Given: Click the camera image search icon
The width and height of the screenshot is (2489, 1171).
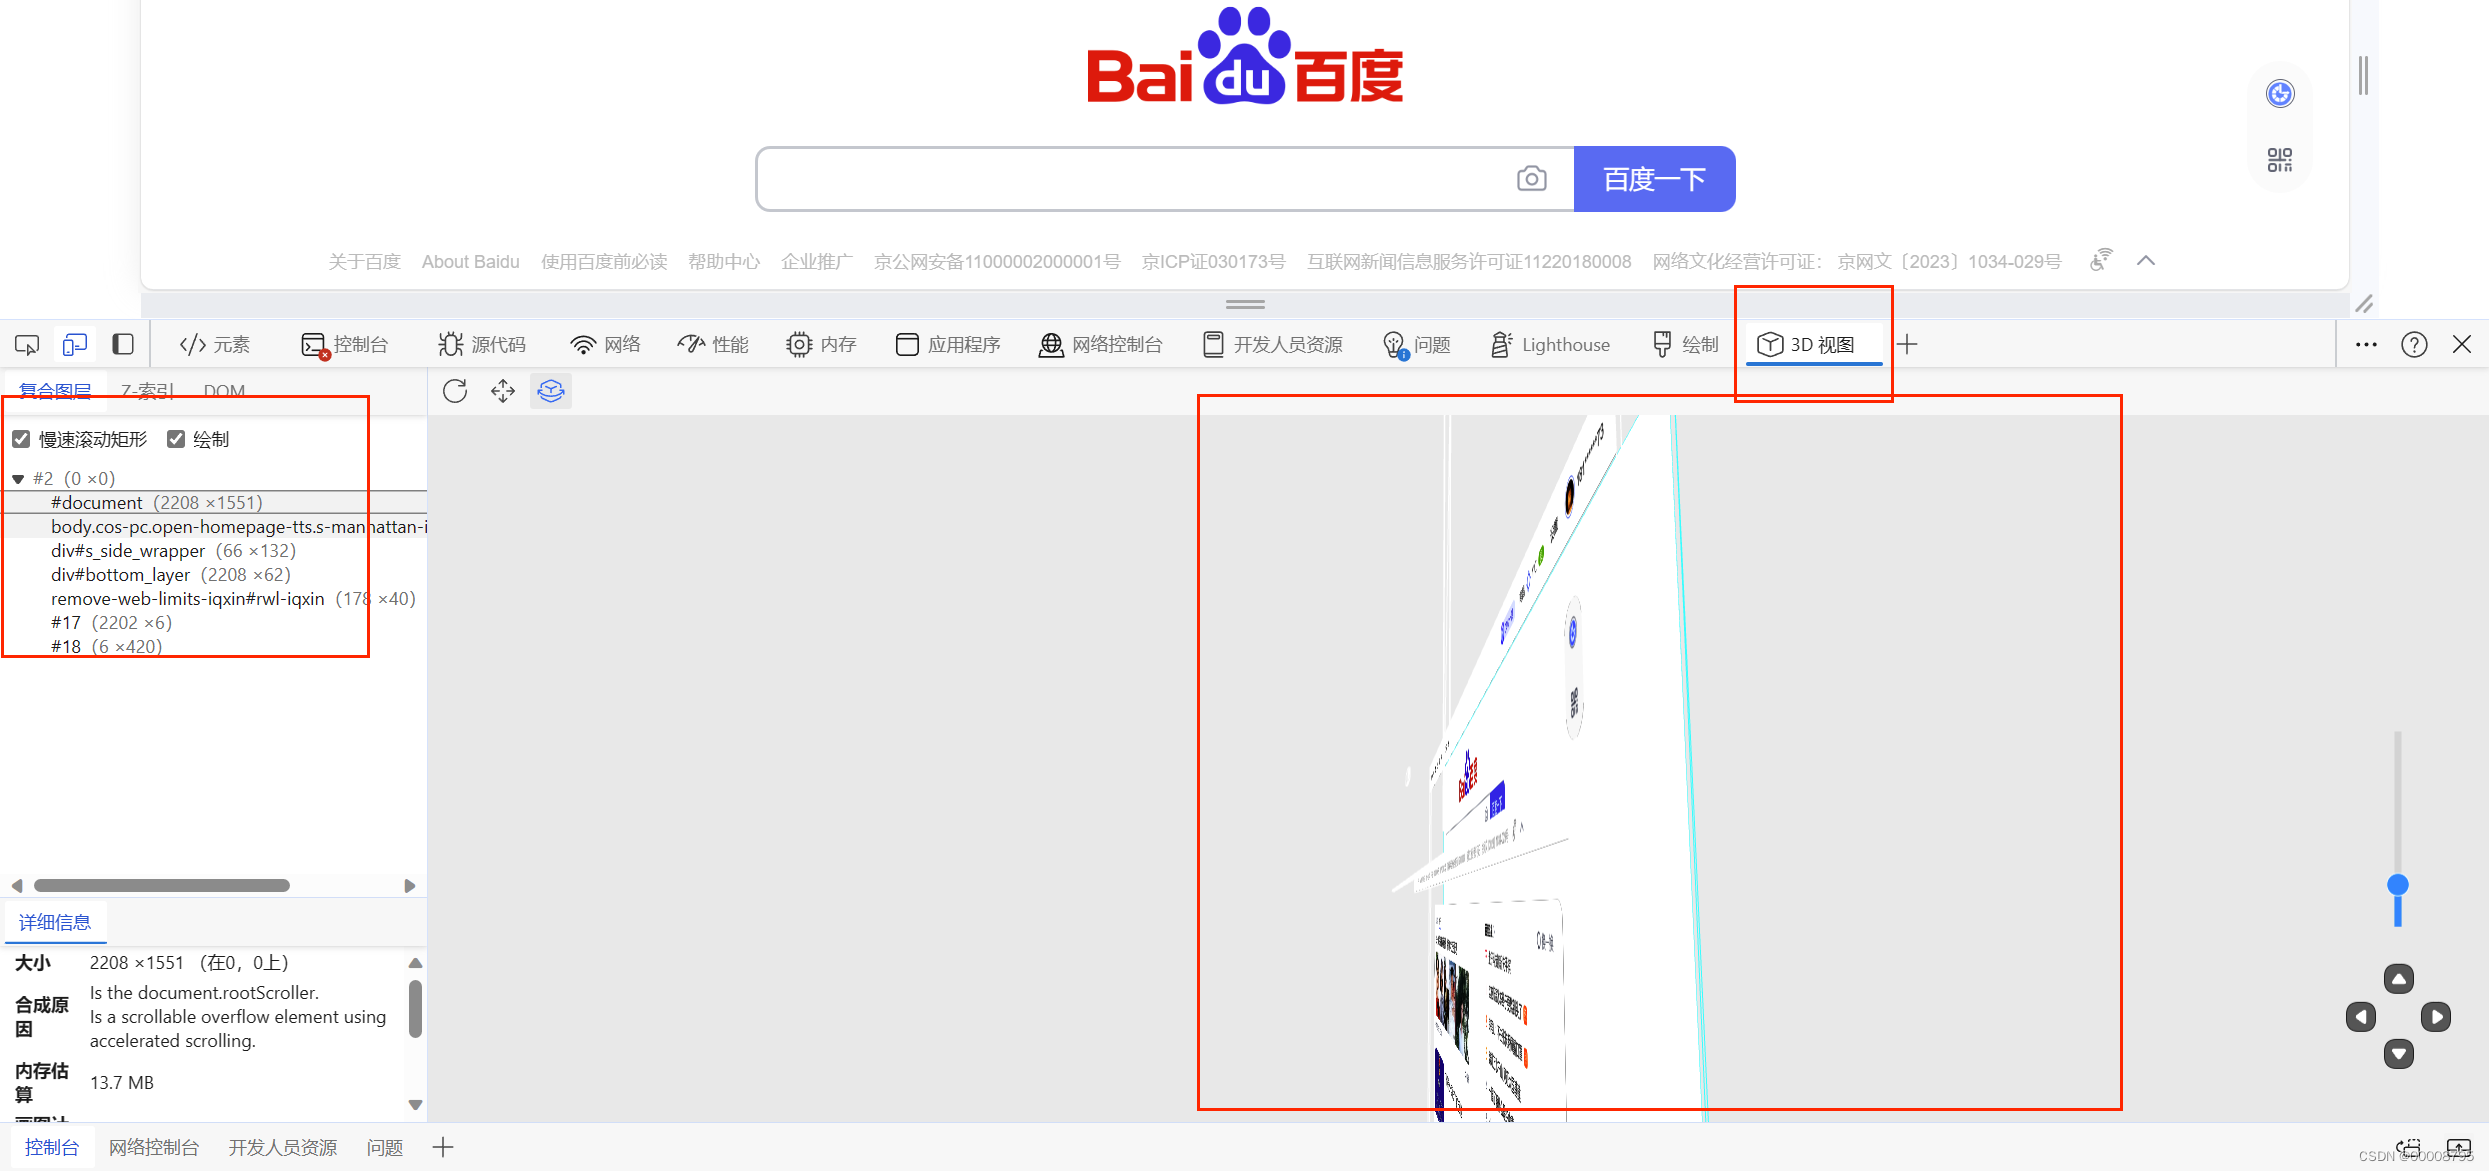Looking at the screenshot, I should coord(1532,179).
